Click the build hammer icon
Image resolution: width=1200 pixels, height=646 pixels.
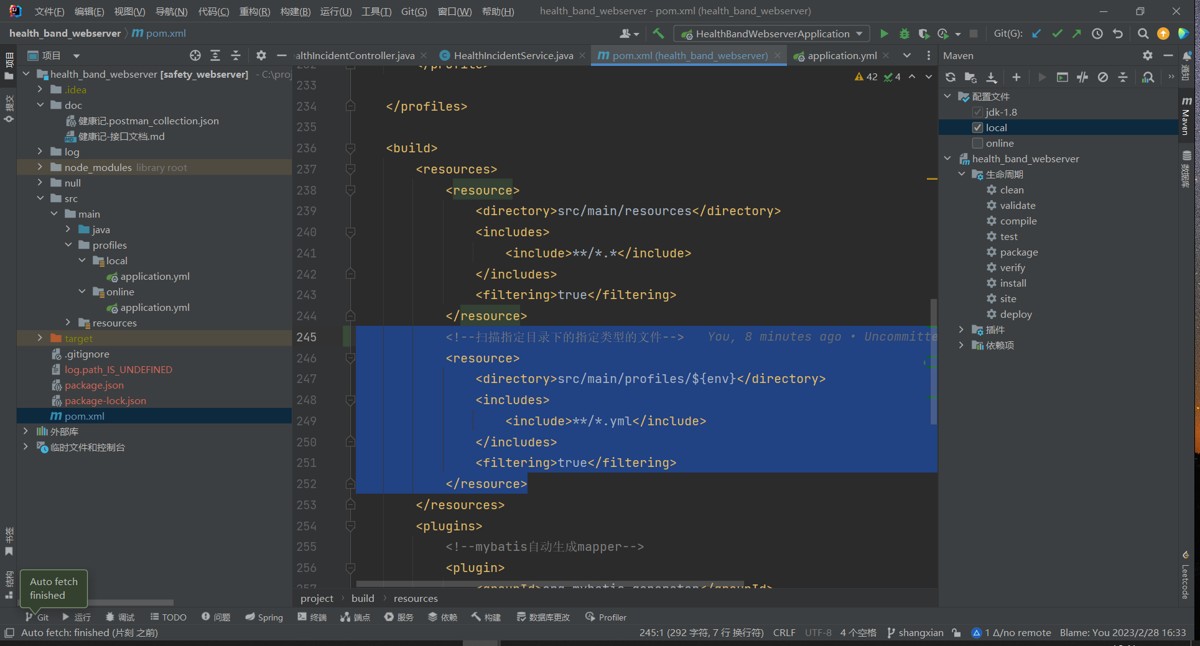point(658,34)
